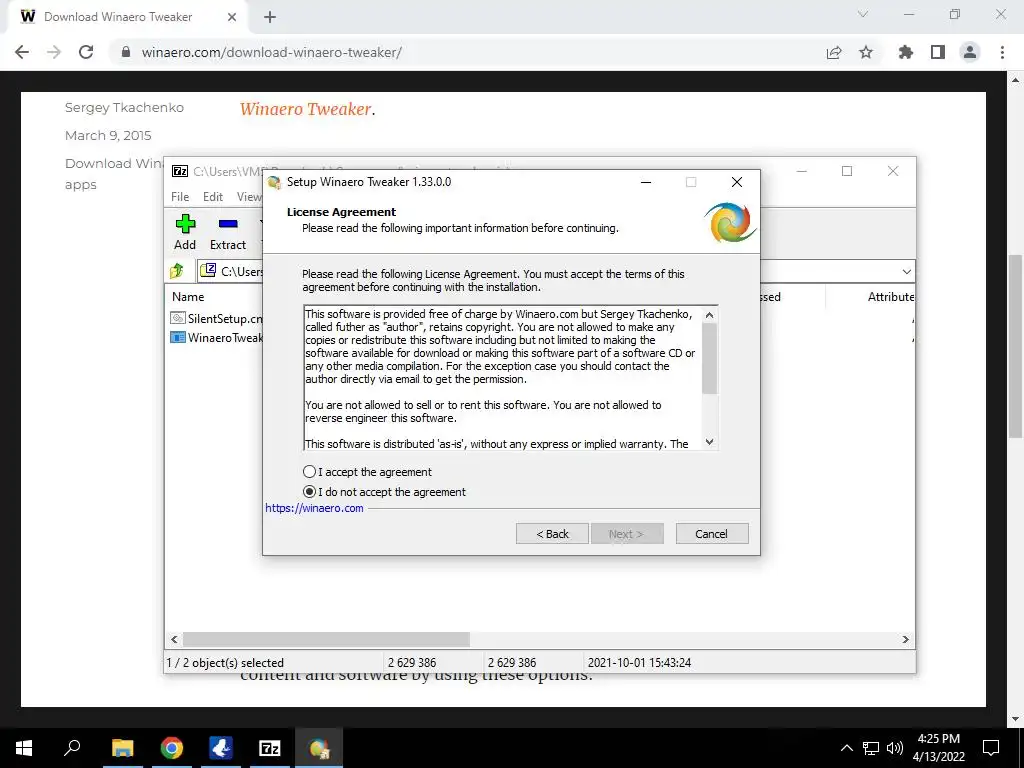Expand the 7-Zip address path dropdown
This screenshot has width=1024, height=768.
906,271
